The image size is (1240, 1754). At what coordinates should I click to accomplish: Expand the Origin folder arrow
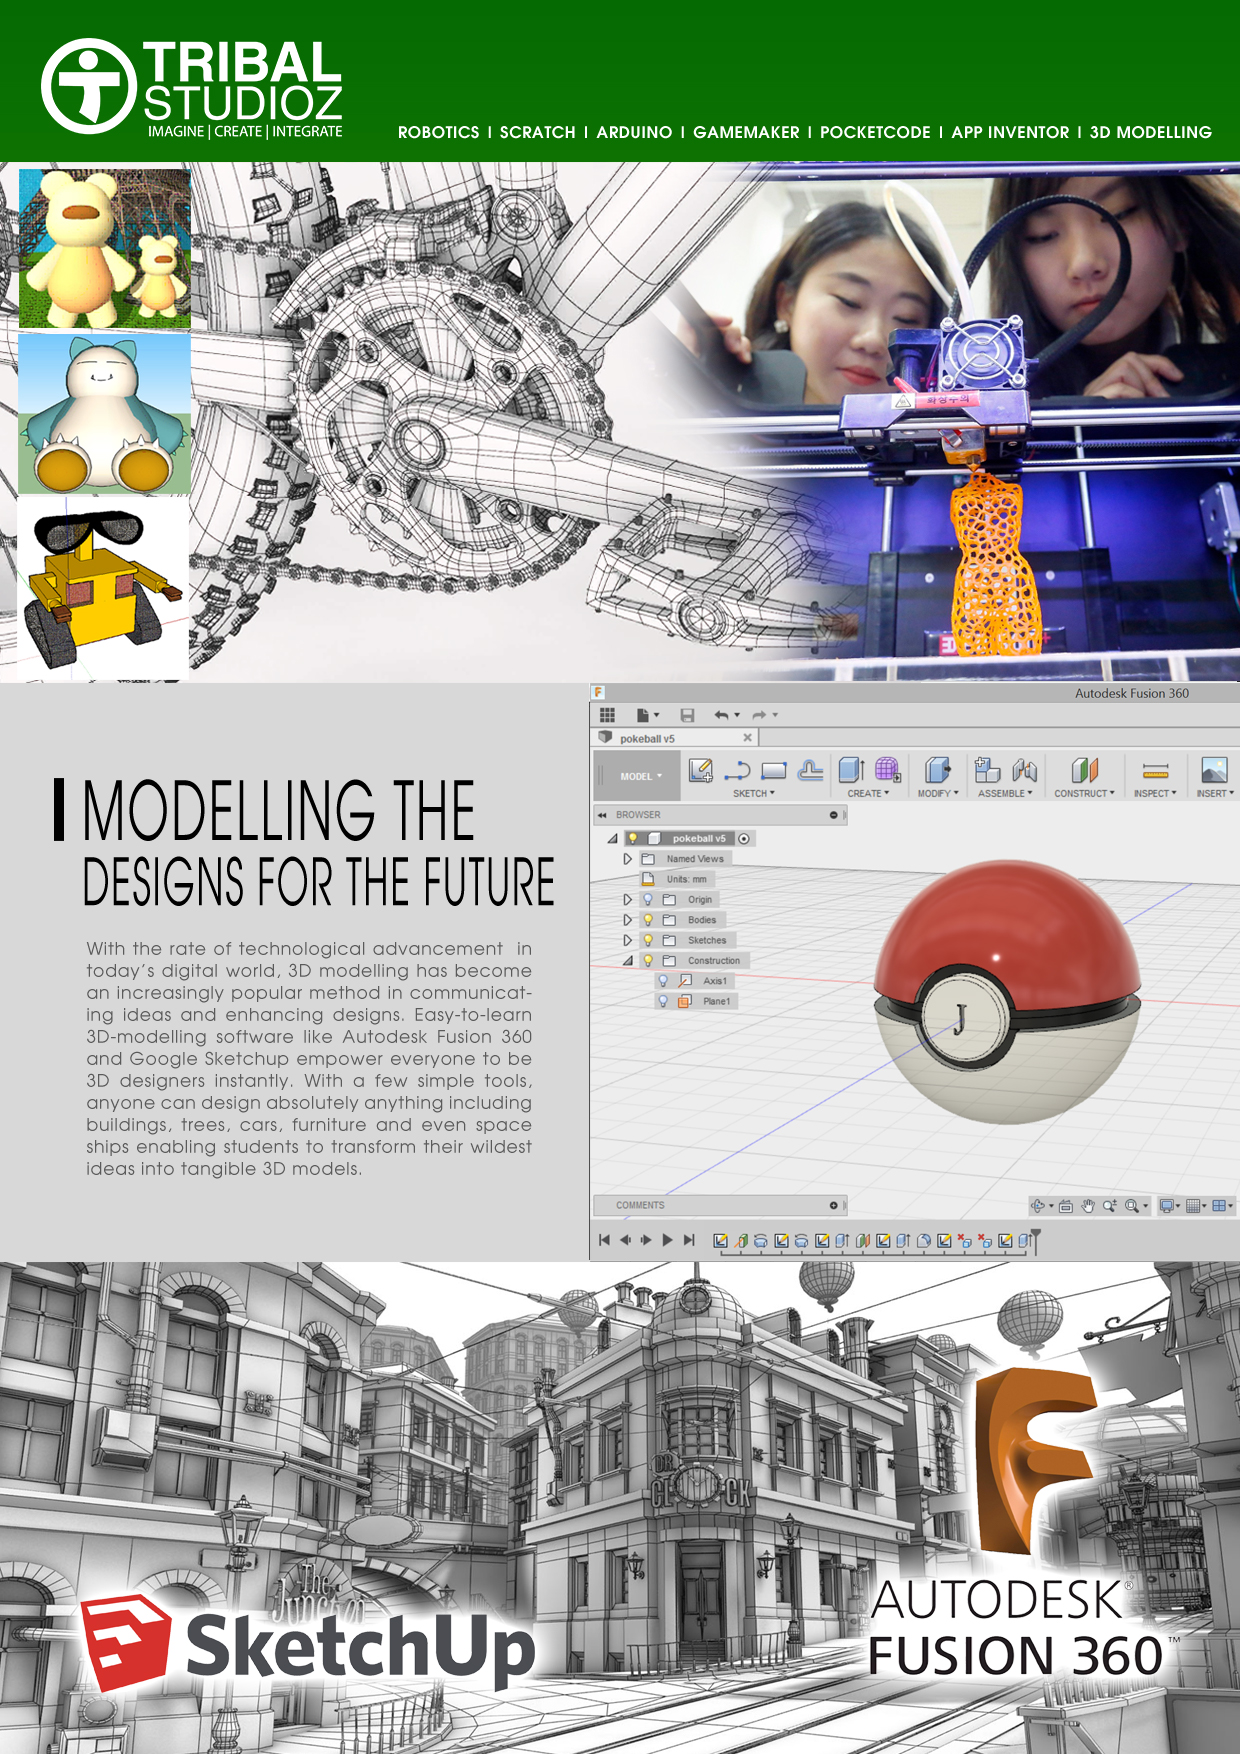point(628,900)
